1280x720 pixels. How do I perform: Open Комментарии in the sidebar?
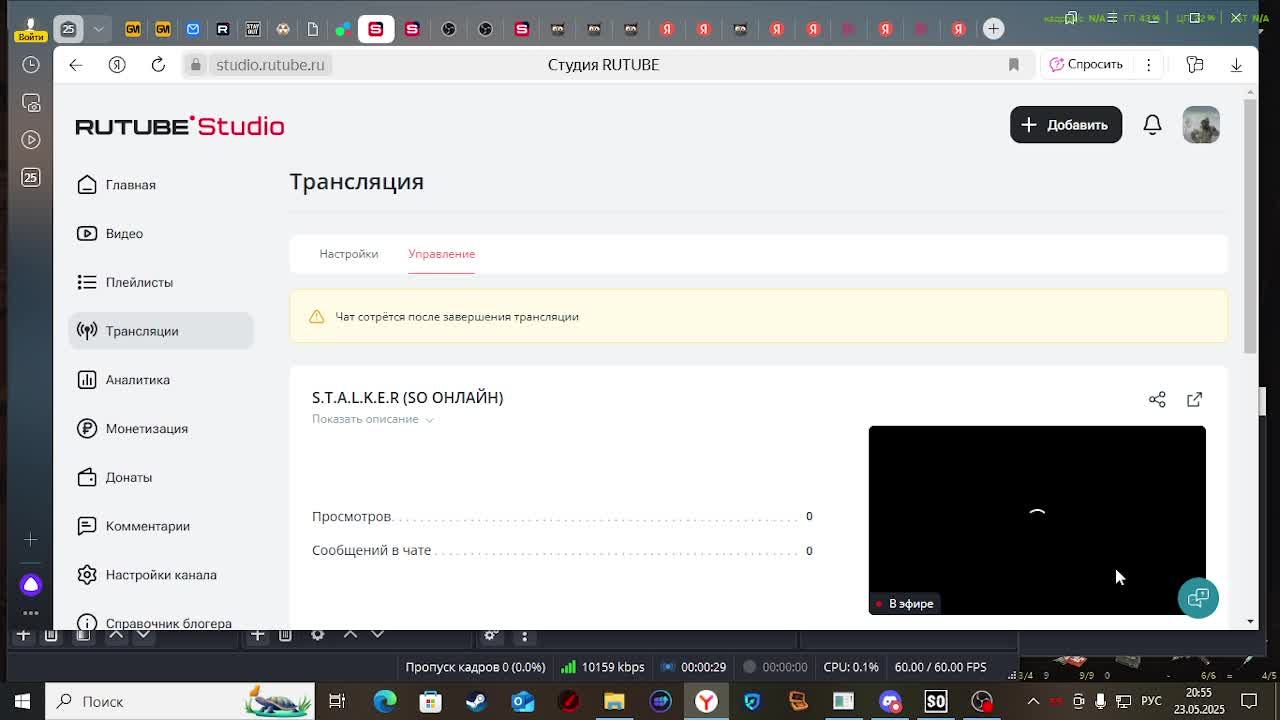[x=160, y=526]
